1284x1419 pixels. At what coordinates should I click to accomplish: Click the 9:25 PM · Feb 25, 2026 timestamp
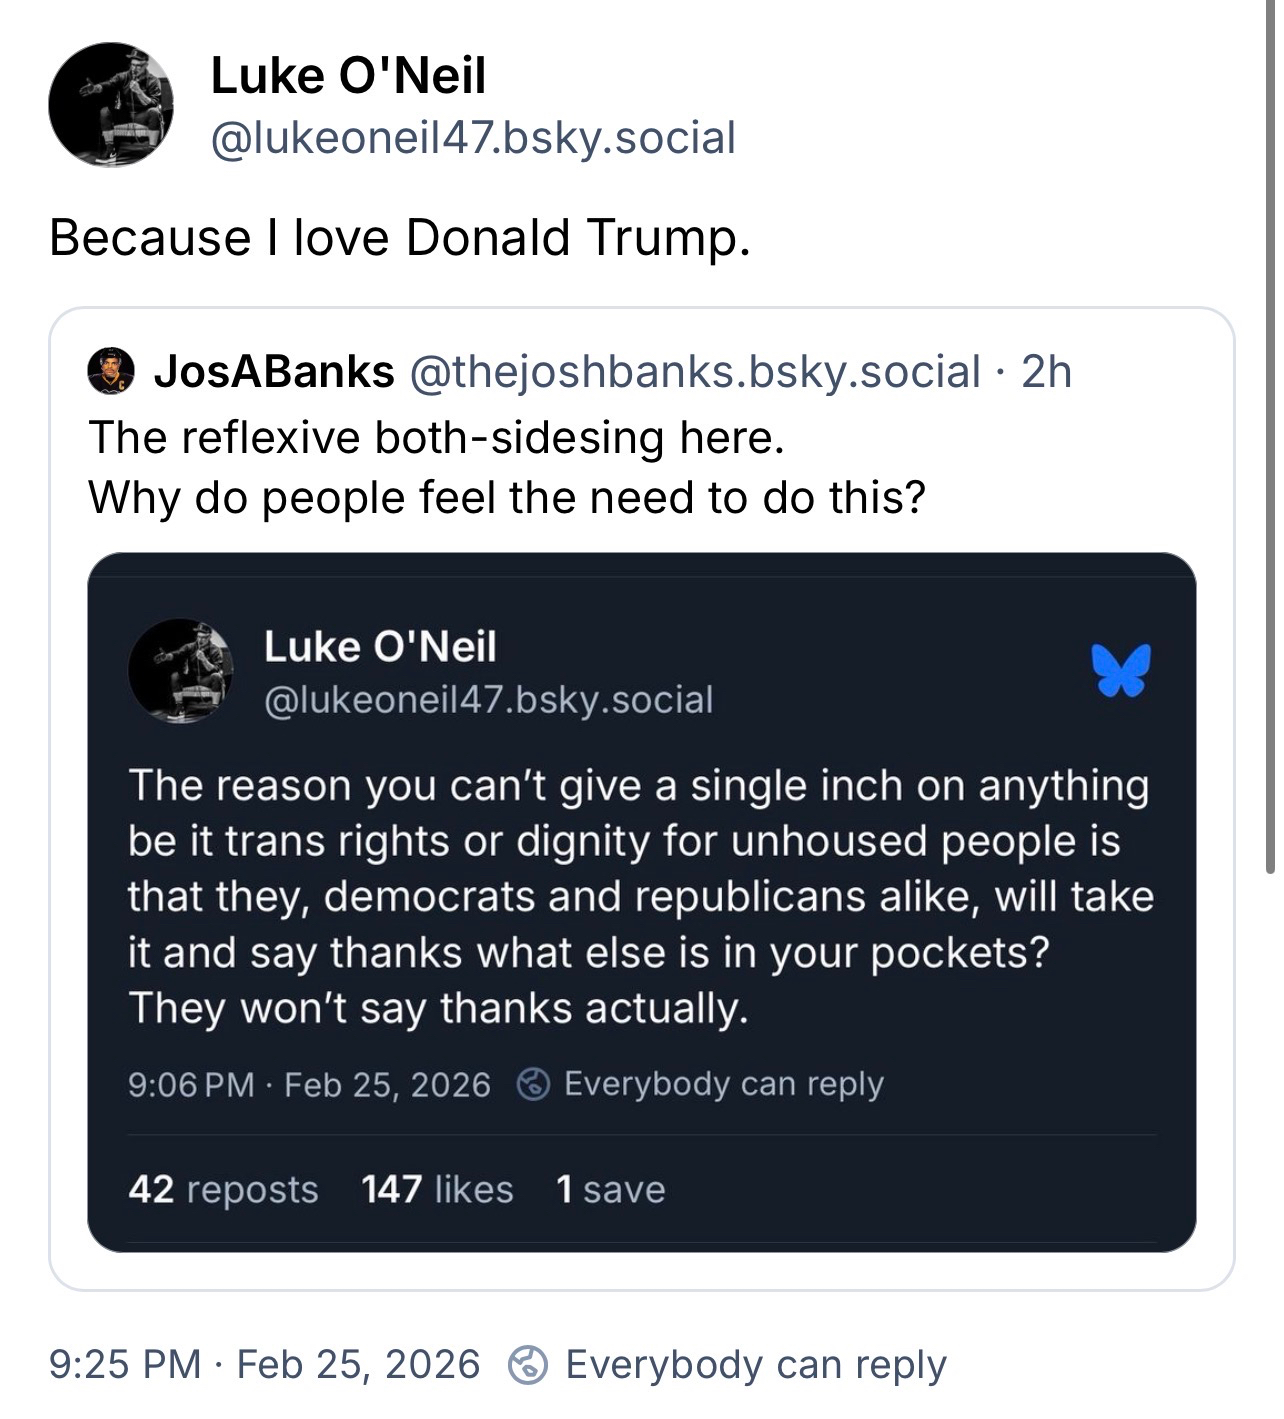pos(265,1364)
